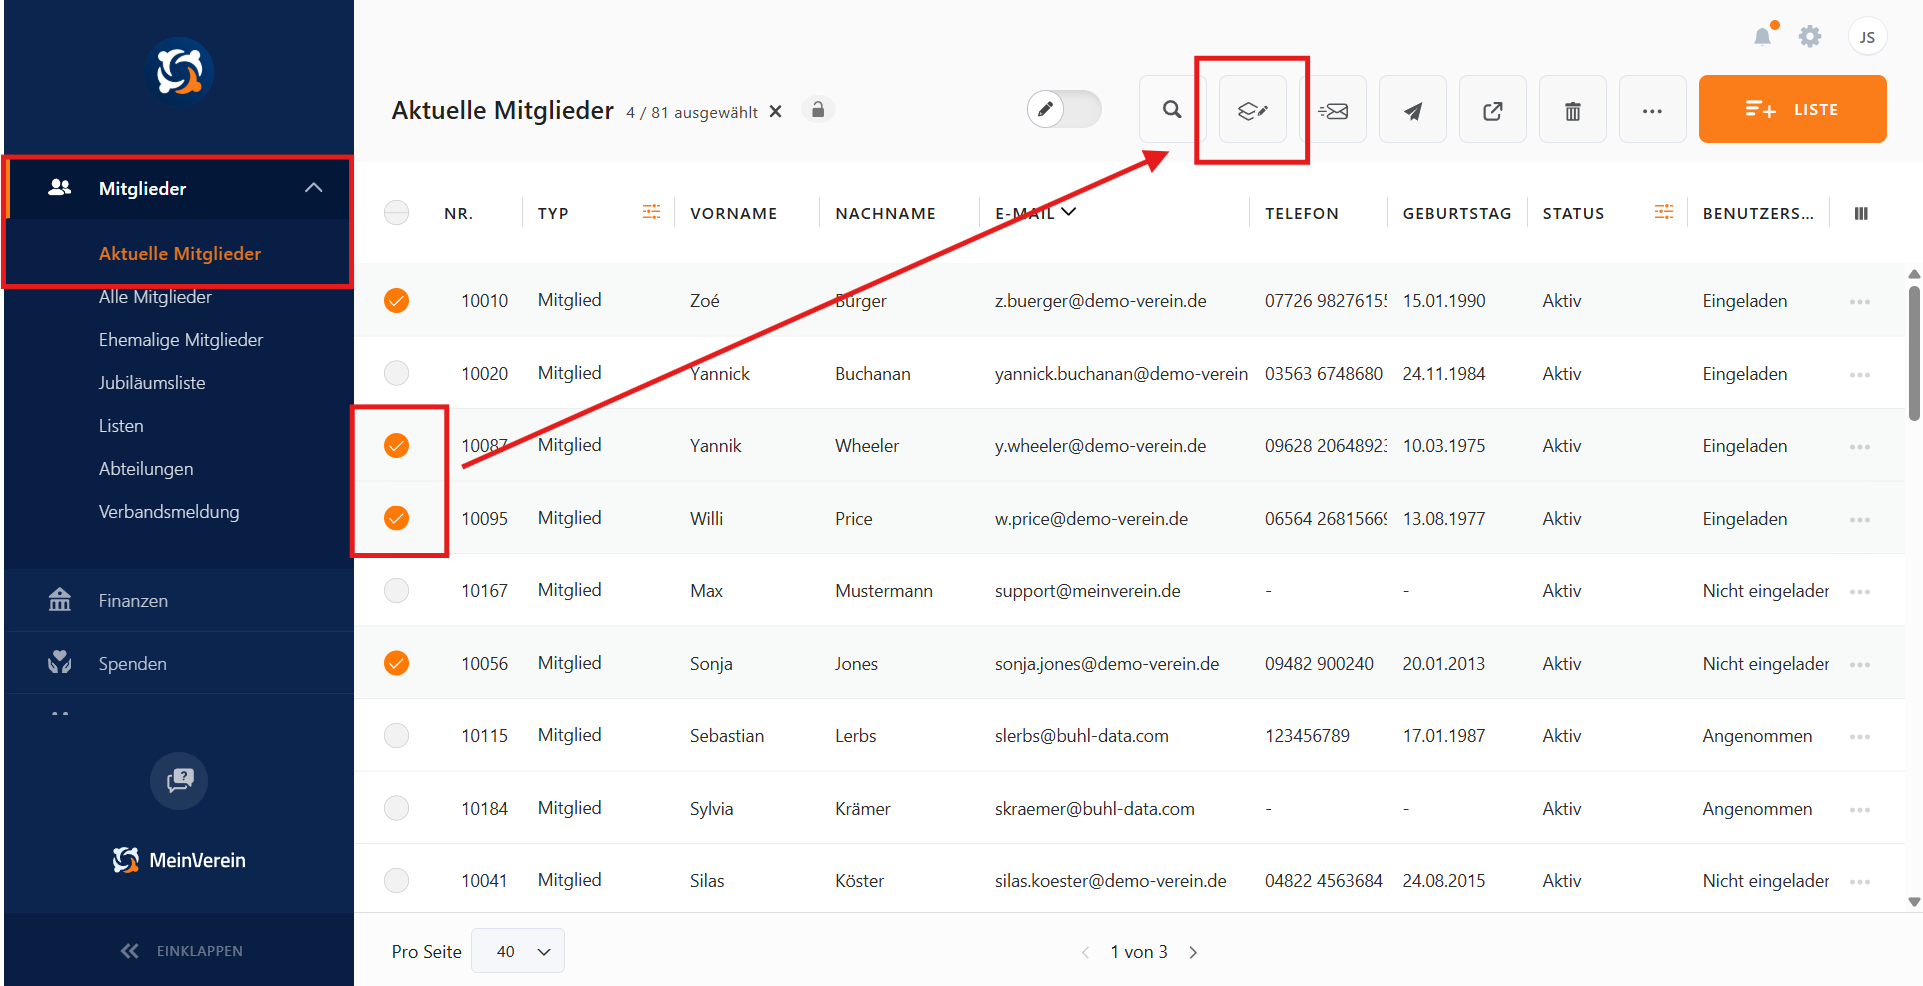Click the send email envelope icon
1923x986 pixels.
(1333, 110)
